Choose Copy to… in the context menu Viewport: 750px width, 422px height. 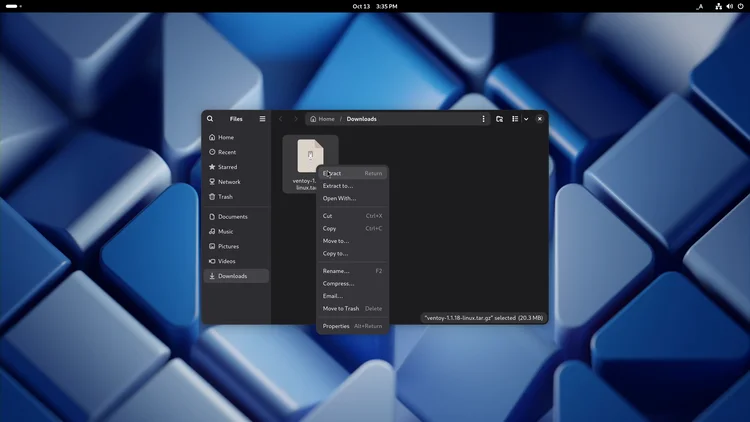tap(353, 254)
